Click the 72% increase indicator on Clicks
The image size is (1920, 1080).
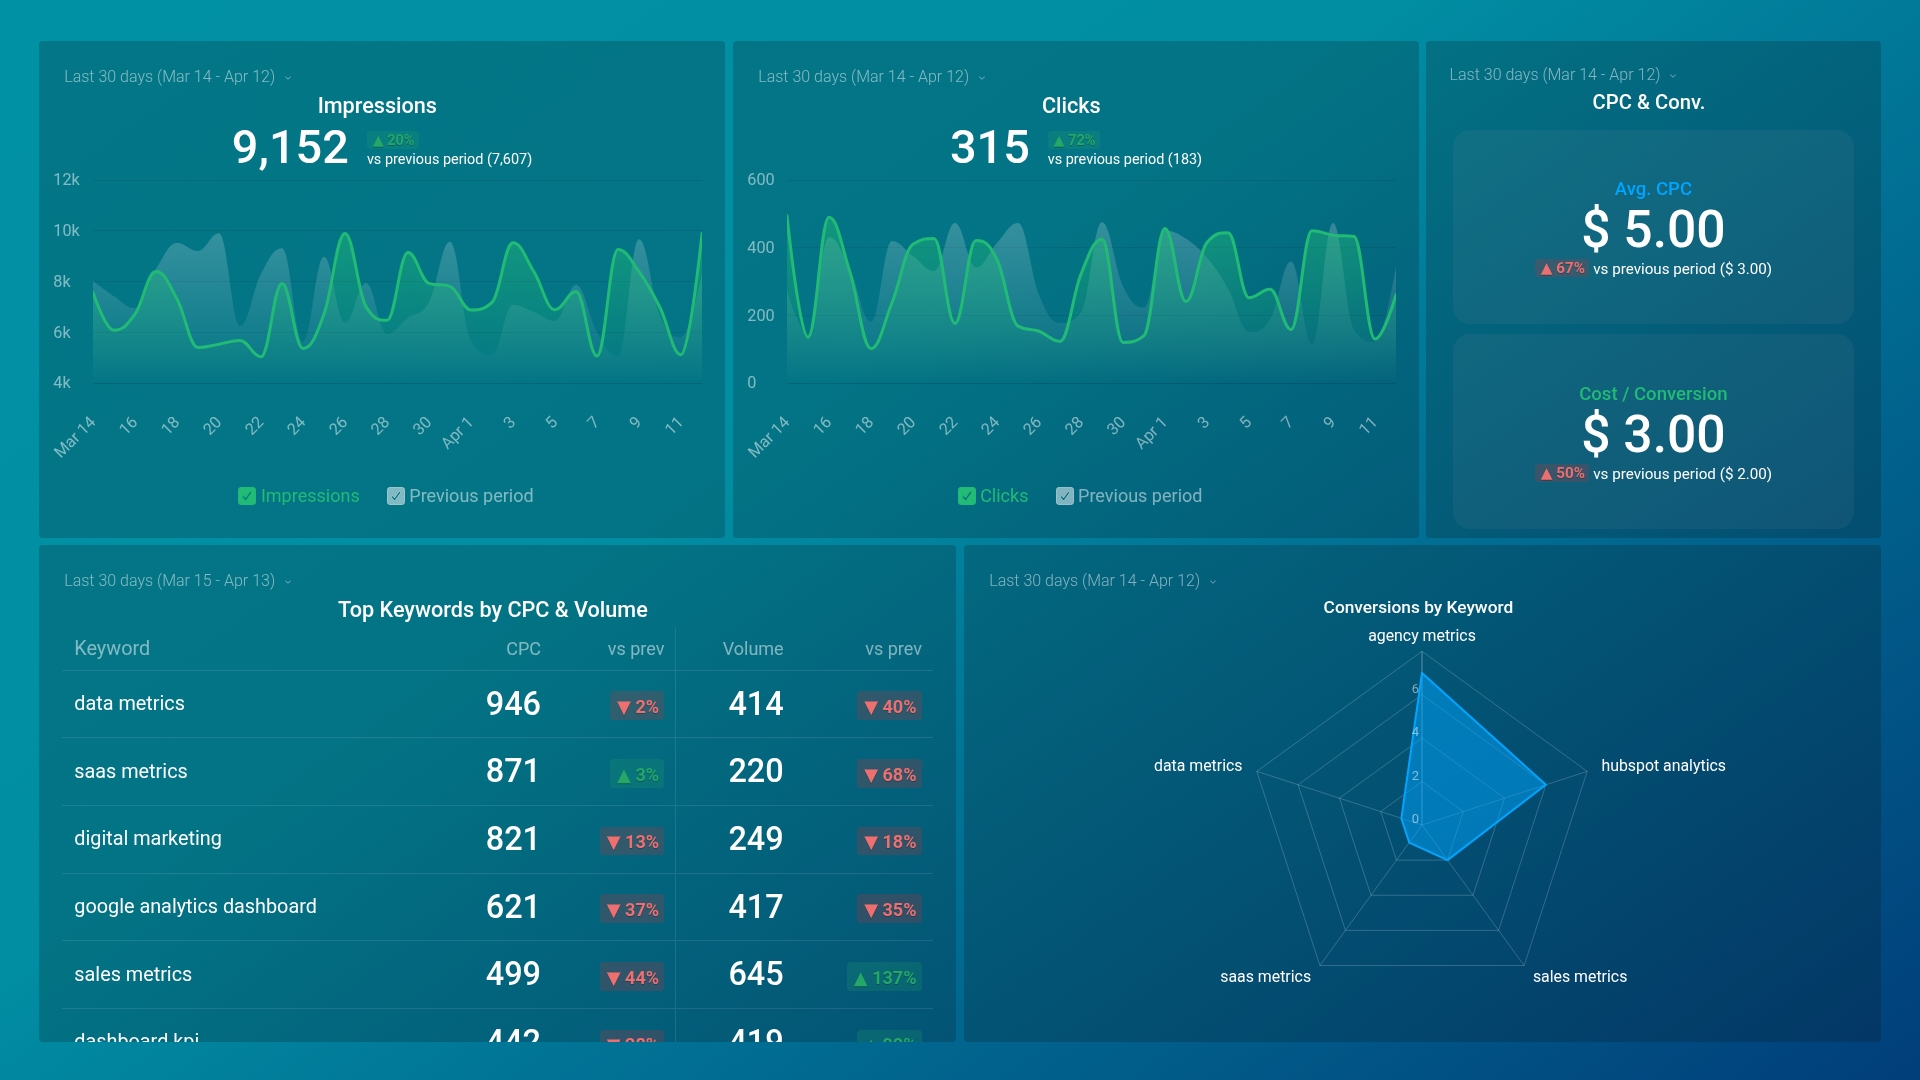(x=1072, y=140)
